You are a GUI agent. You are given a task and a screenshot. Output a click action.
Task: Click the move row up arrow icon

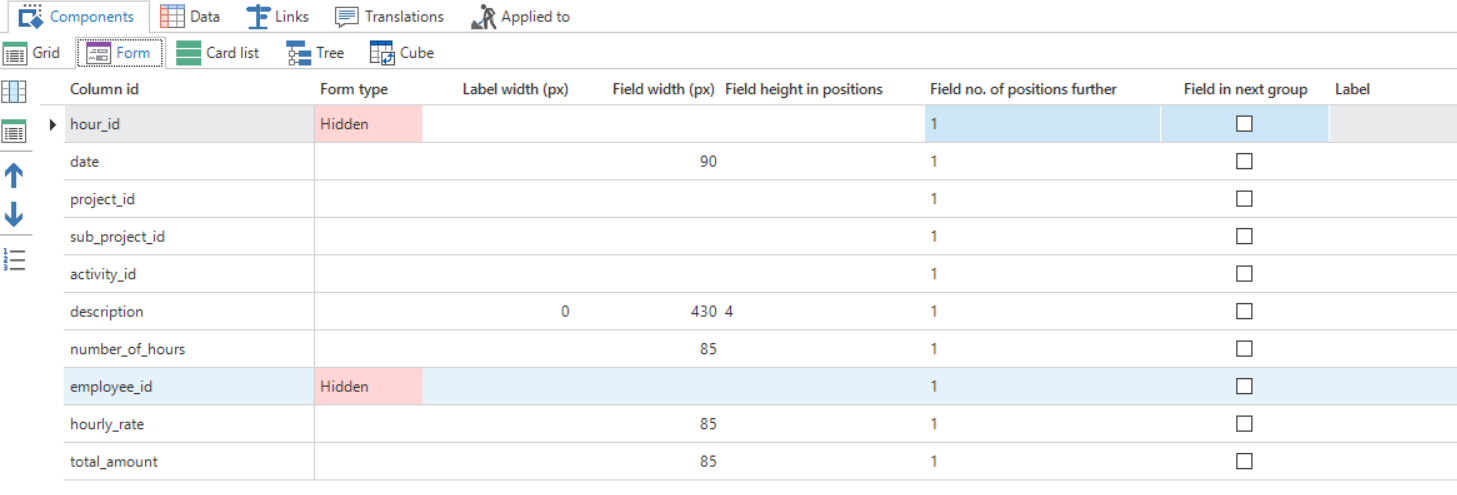tap(14, 176)
